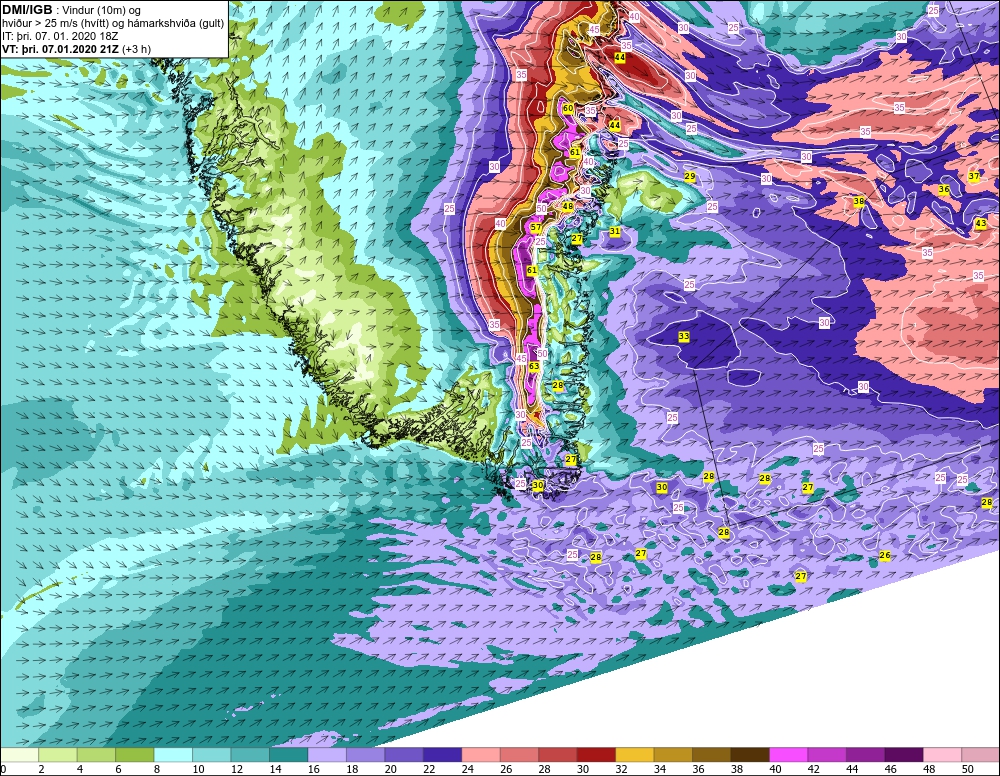Click the light cyan 8–10 legend swatch
1000x776 pixels.
173,755
